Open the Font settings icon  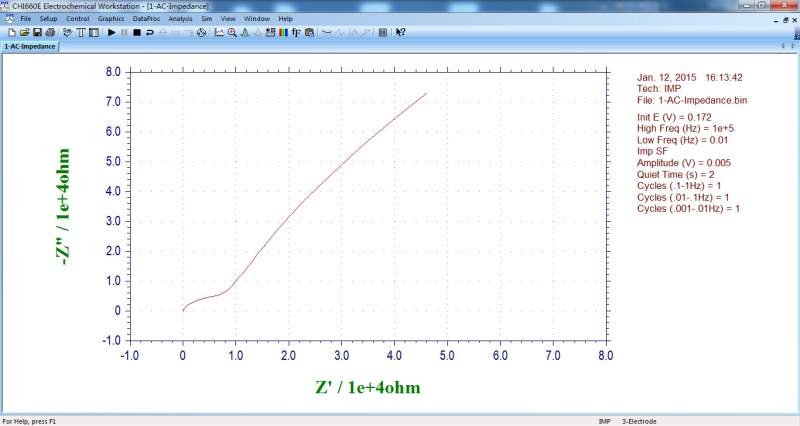coord(296,32)
